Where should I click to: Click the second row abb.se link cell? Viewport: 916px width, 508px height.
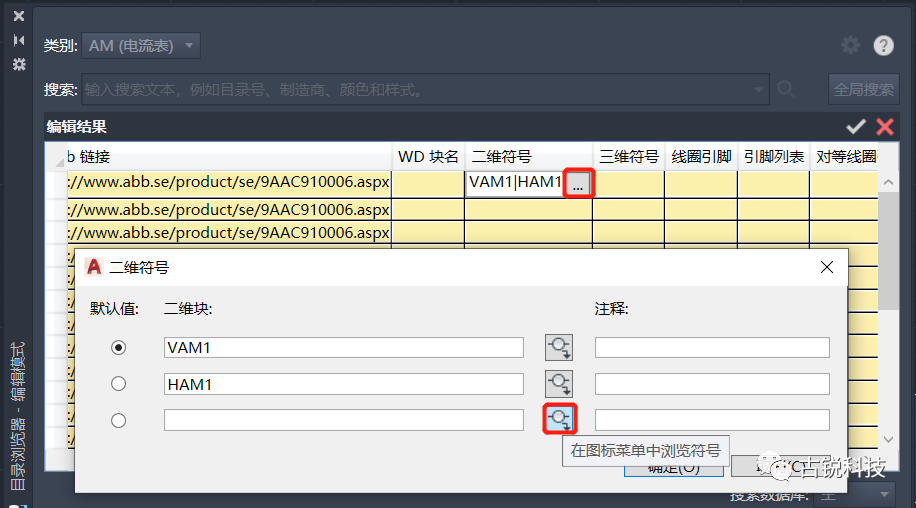tap(229, 210)
